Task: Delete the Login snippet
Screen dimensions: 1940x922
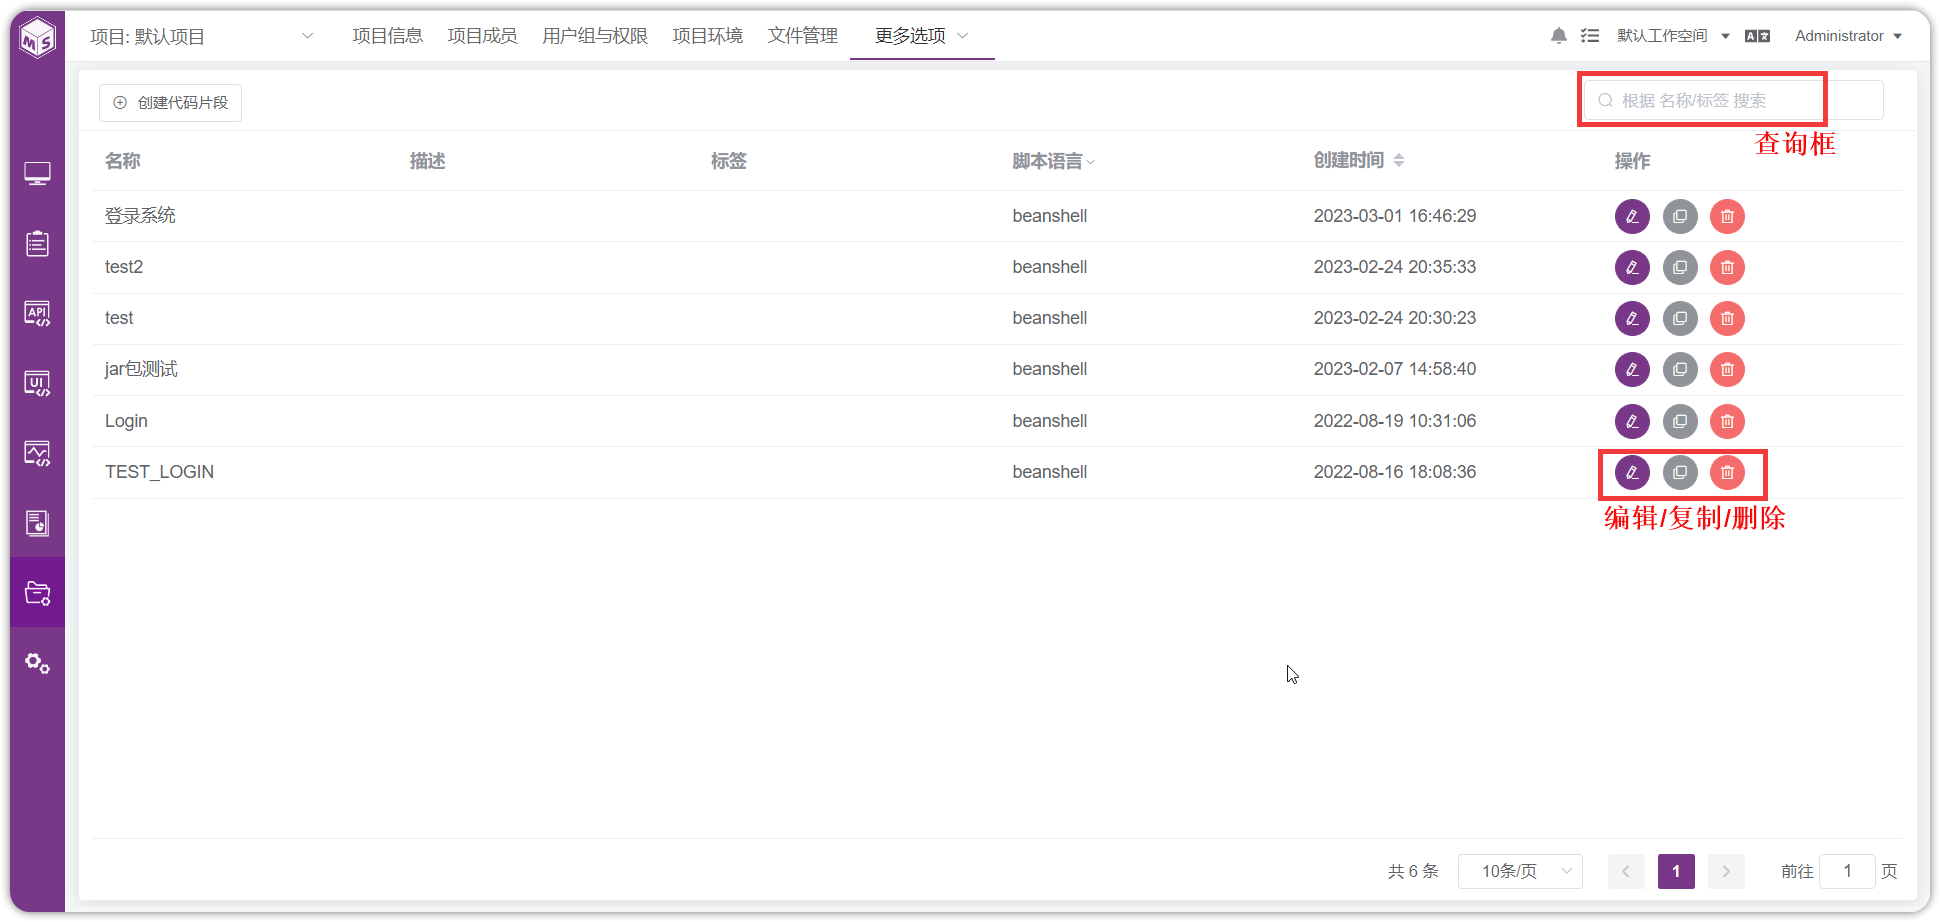Action: (1727, 421)
